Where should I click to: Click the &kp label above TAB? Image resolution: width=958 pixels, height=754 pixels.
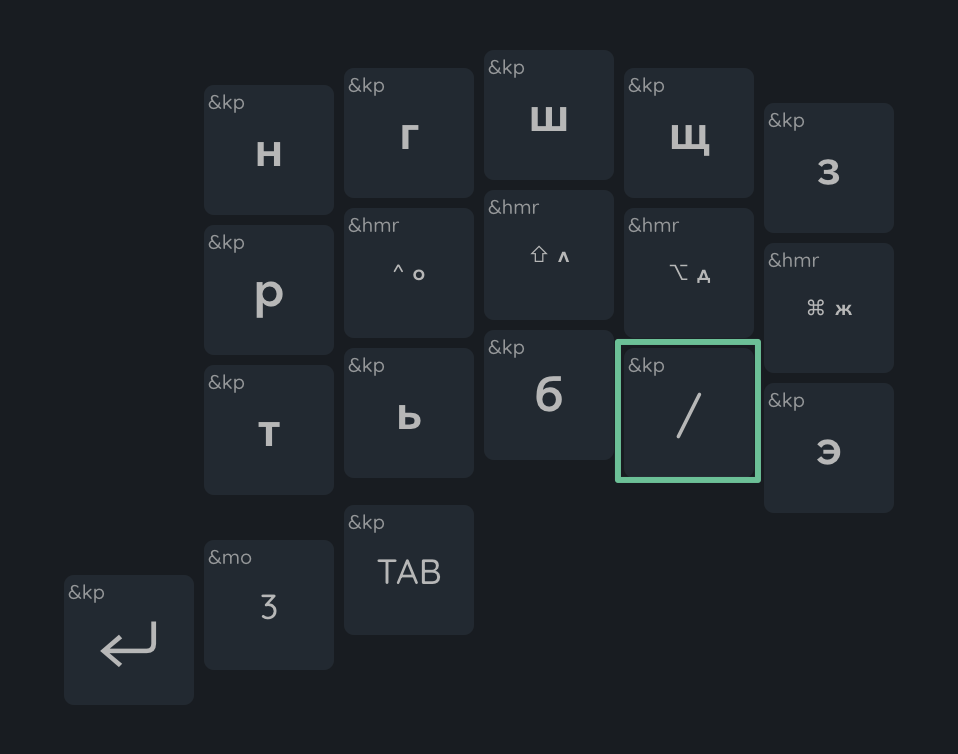366,522
